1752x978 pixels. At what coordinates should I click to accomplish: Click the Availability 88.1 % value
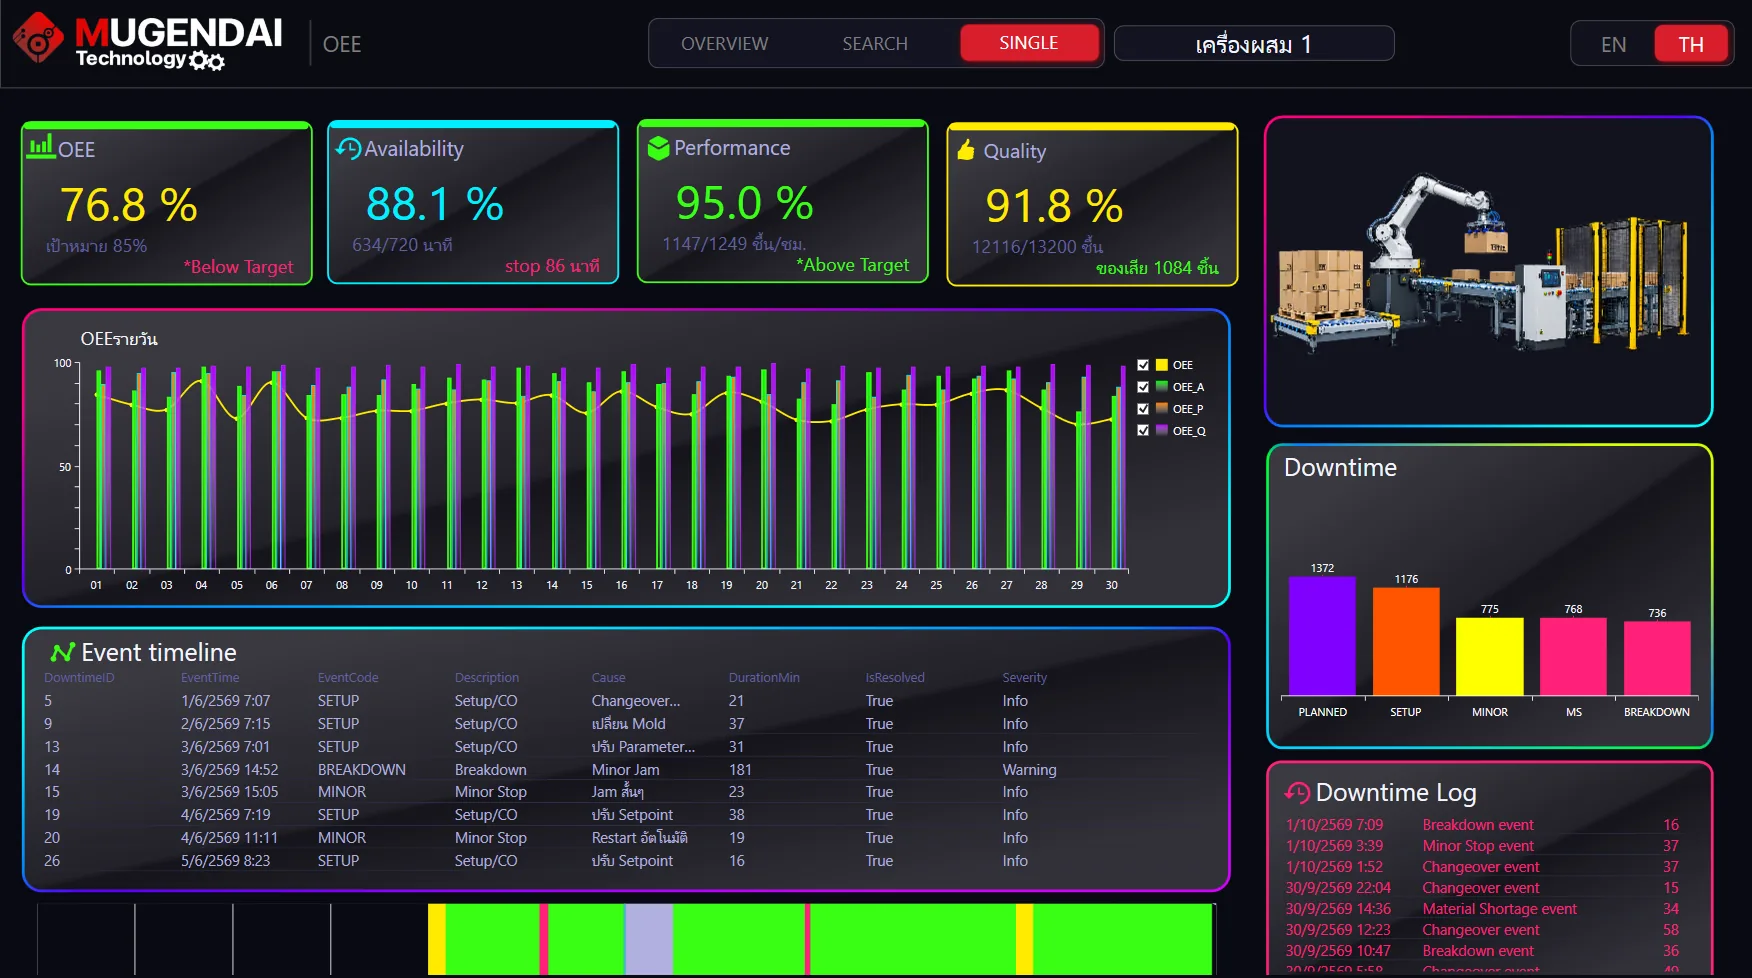pos(435,204)
